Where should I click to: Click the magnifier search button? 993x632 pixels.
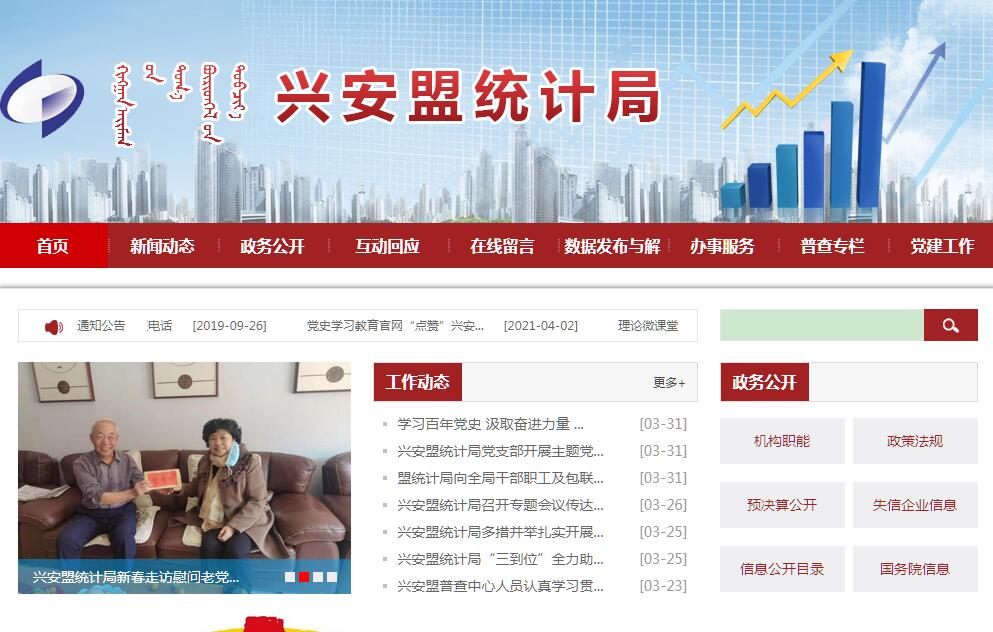tap(950, 325)
